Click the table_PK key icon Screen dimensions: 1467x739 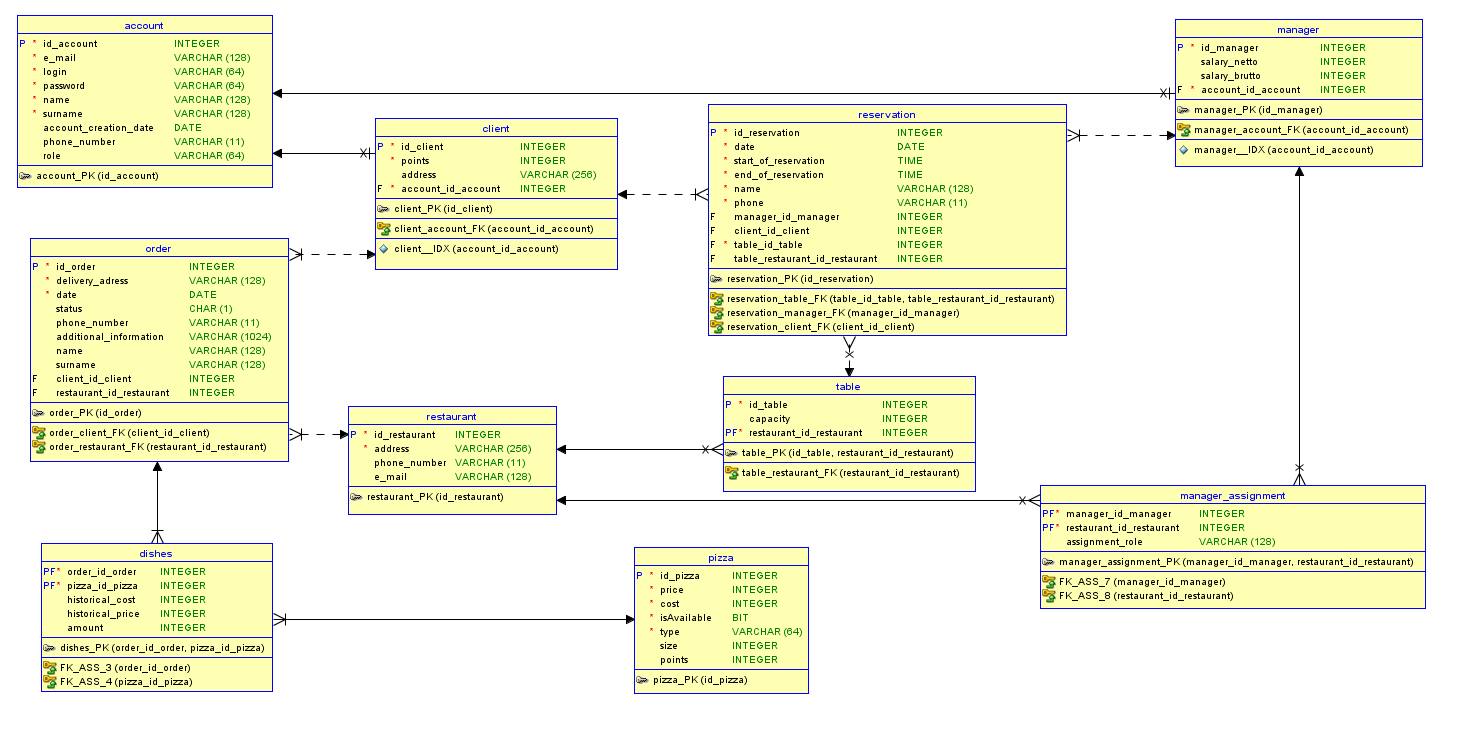coord(732,453)
